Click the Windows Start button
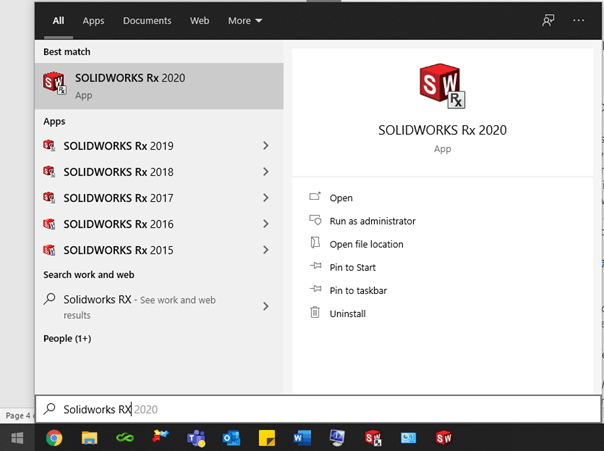This screenshot has height=451, width=604. coord(17,438)
